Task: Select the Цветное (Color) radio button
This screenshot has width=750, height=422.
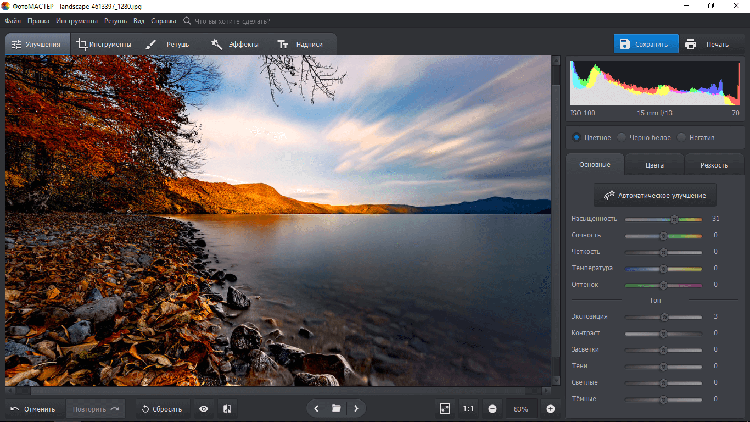Action: pos(577,137)
